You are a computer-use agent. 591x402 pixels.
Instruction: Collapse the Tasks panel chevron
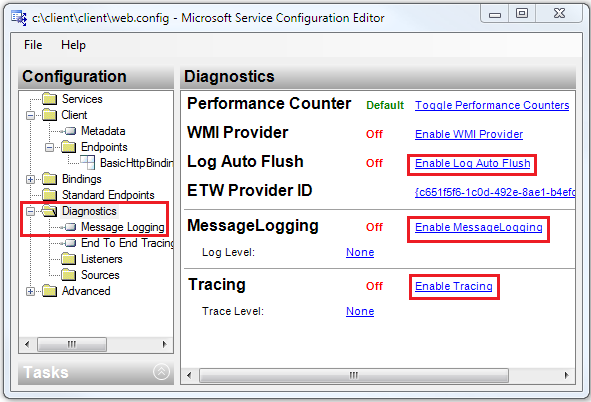(x=161, y=372)
